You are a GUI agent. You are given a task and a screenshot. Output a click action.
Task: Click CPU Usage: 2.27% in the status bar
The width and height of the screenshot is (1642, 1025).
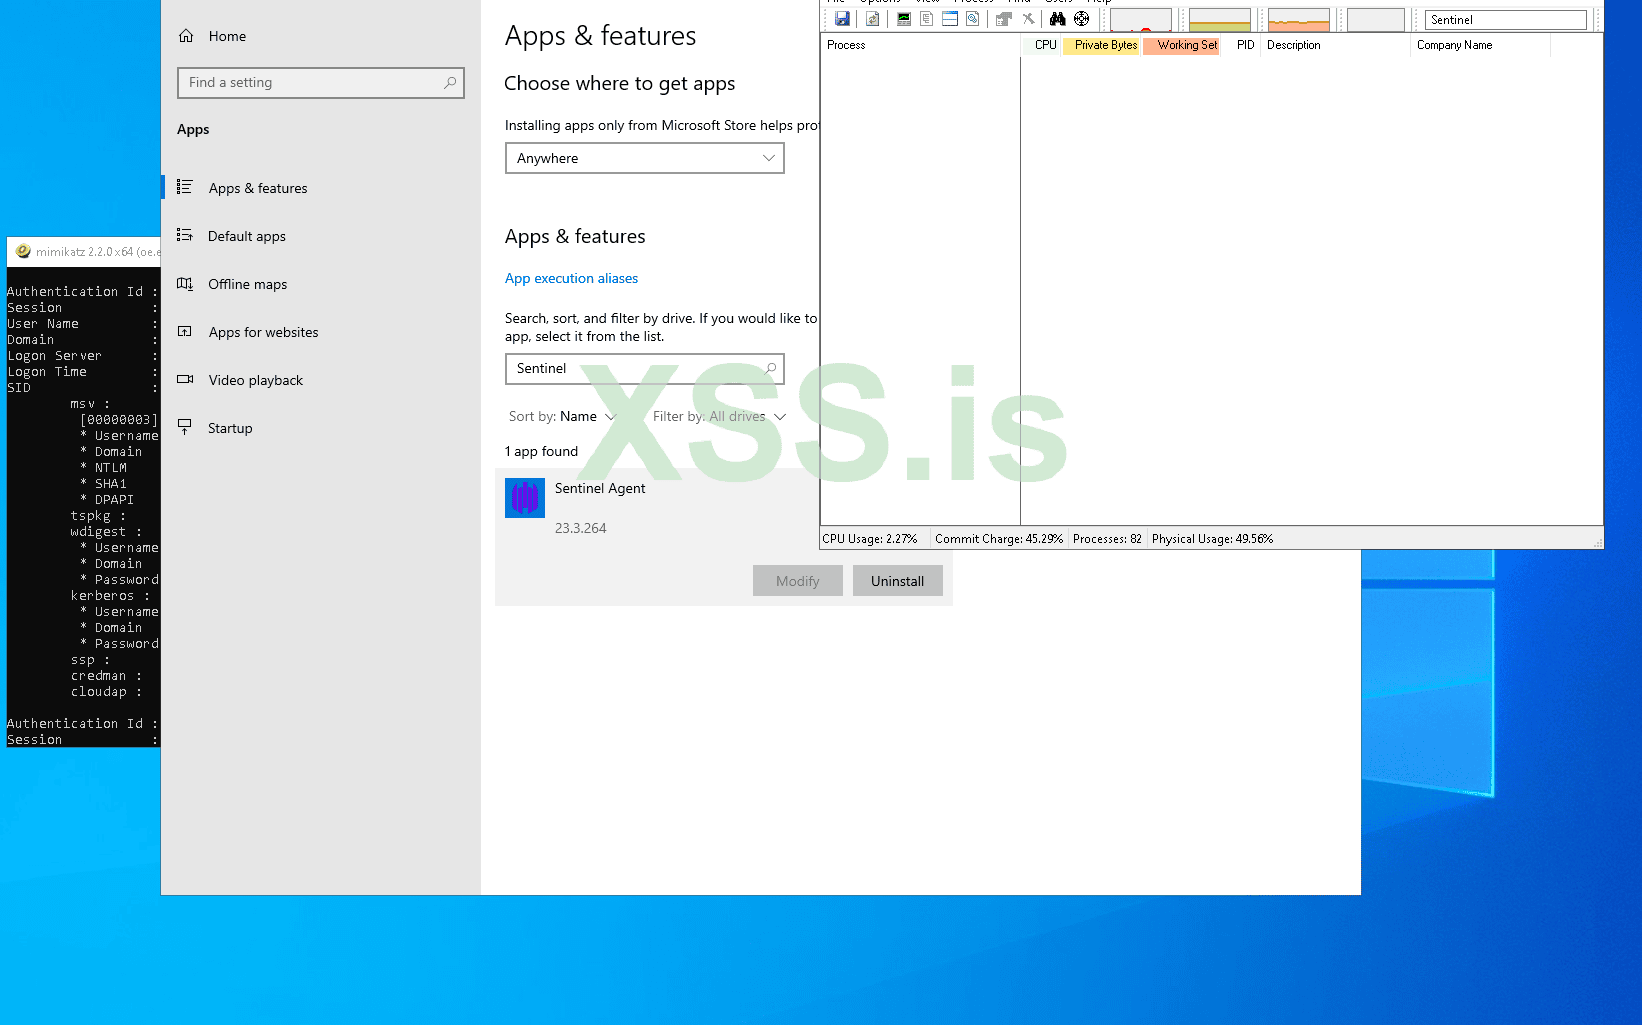pos(870,539)
